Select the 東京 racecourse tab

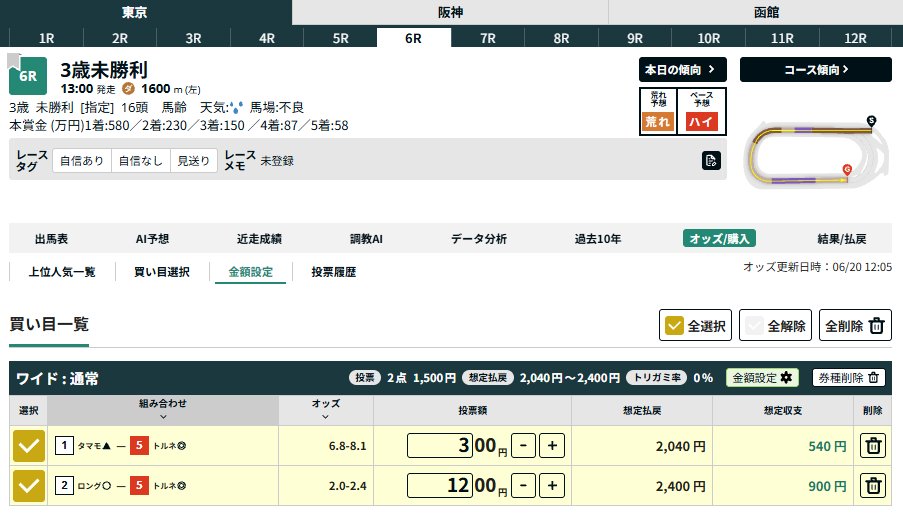[134, 12]
